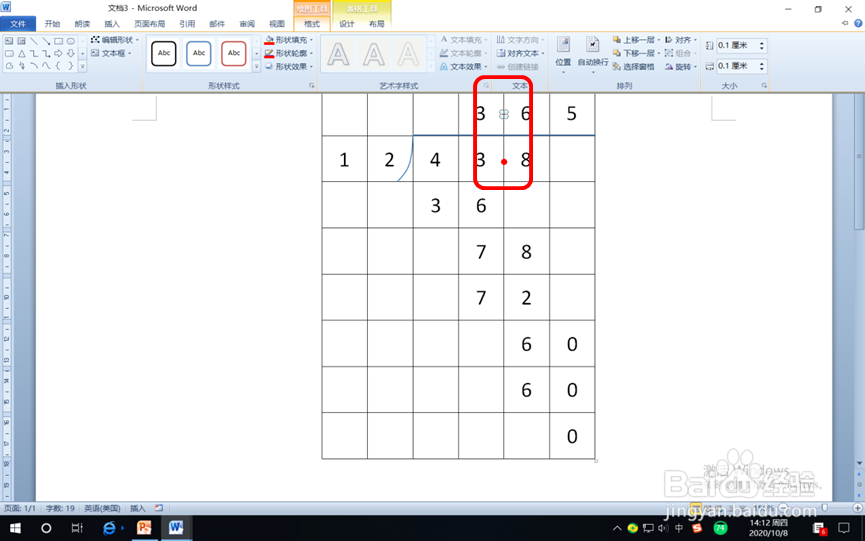Select the right brace shape
The image size is (865, 541).
71,66
